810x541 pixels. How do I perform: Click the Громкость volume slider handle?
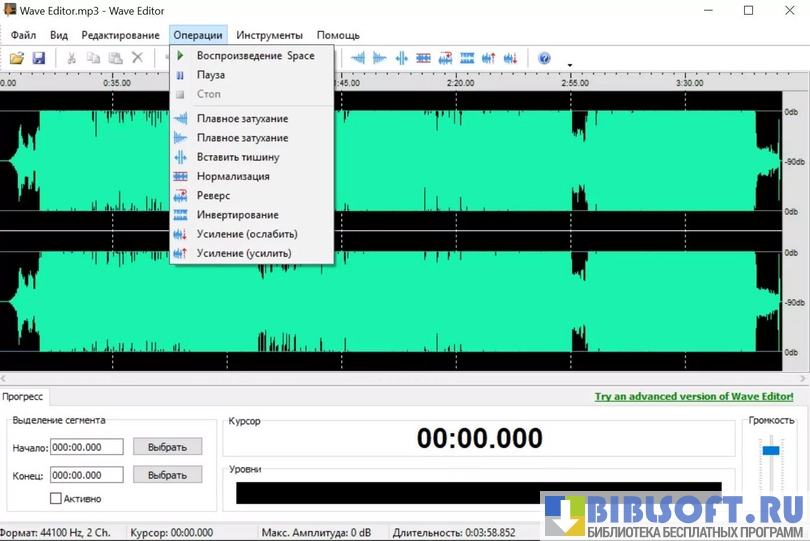[x=770, y=451]
